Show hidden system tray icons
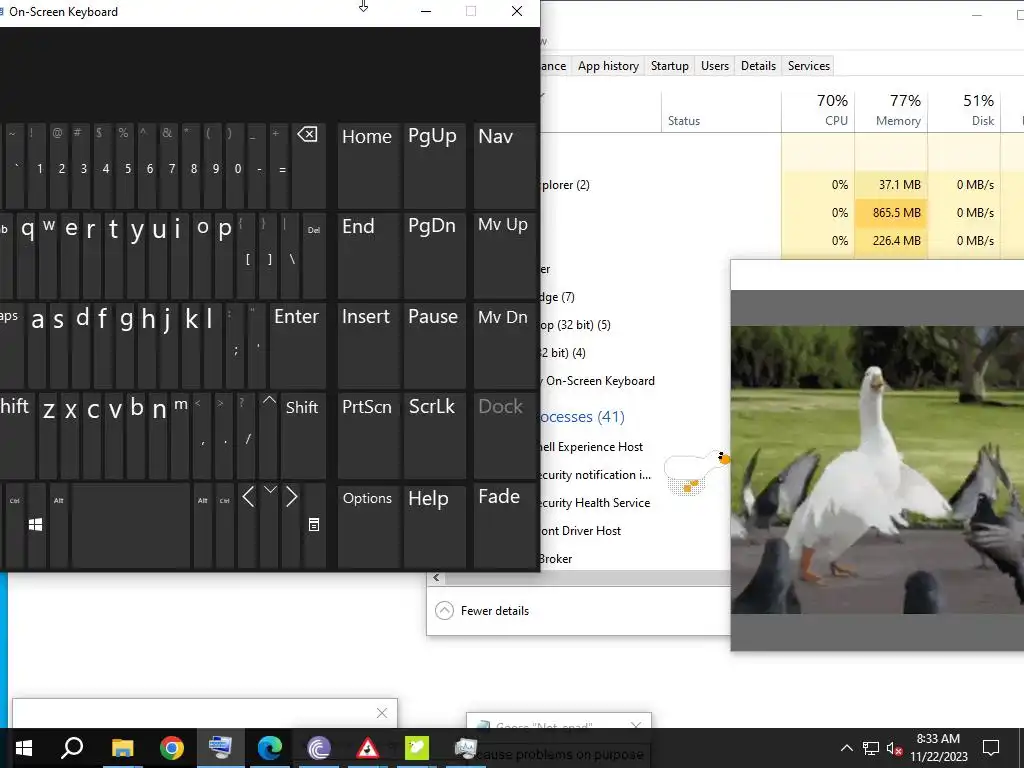Image resolution: width=1024 pixels, height=768 pixels. pos(846,748)
